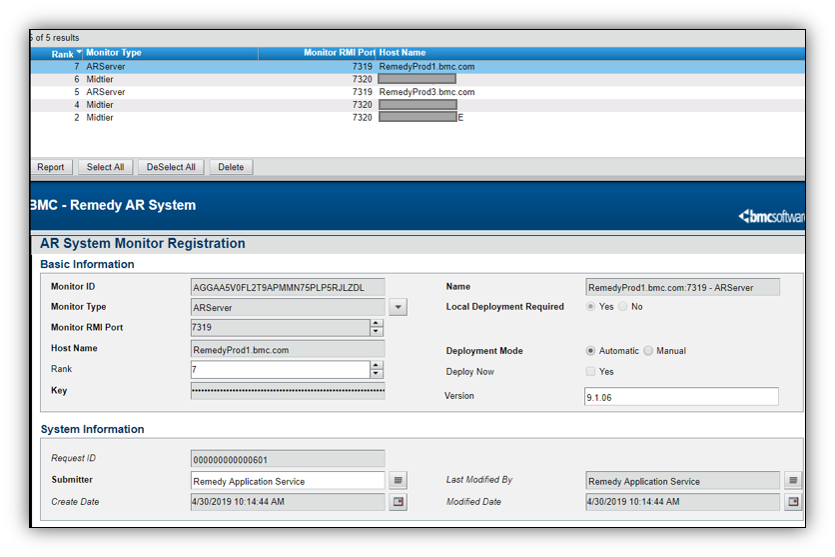Select the rank 6 Midtier row

pyautogui.click(x=418, y=79)
